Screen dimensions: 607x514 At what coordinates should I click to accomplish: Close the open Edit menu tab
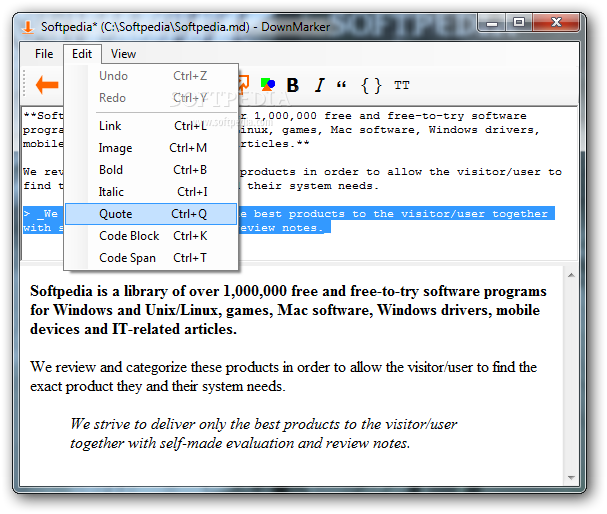coord(82,54)
